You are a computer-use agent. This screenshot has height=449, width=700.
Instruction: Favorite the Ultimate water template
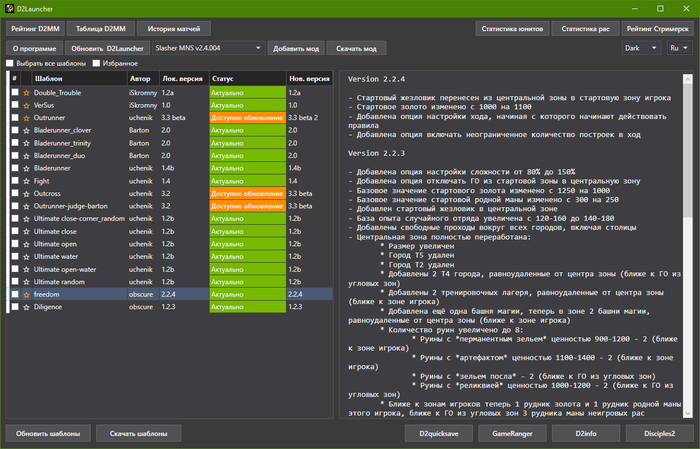point(27,256)
